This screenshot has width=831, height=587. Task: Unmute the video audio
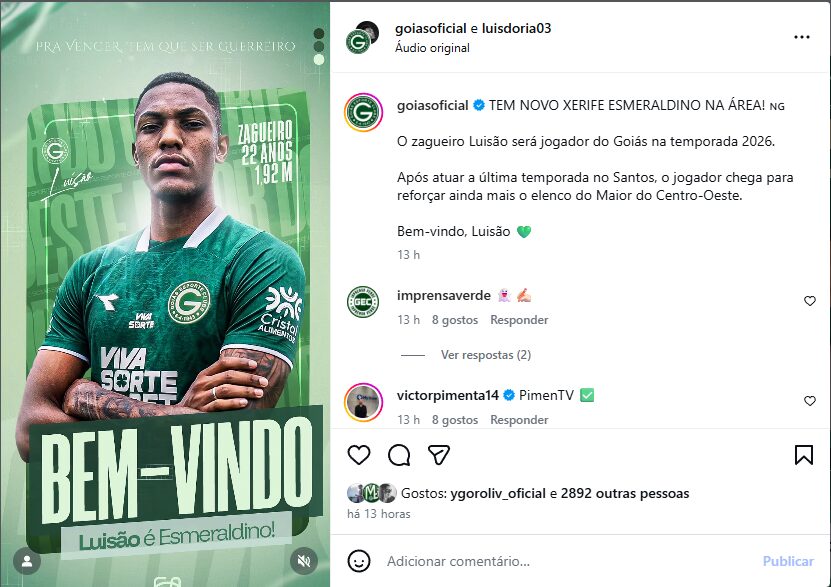point(304,561)
